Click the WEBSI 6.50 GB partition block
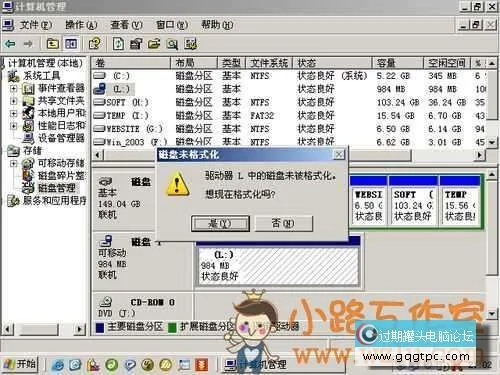Image resolution: width=500 pixels, height=375 pixels. [x=369, y=202]
